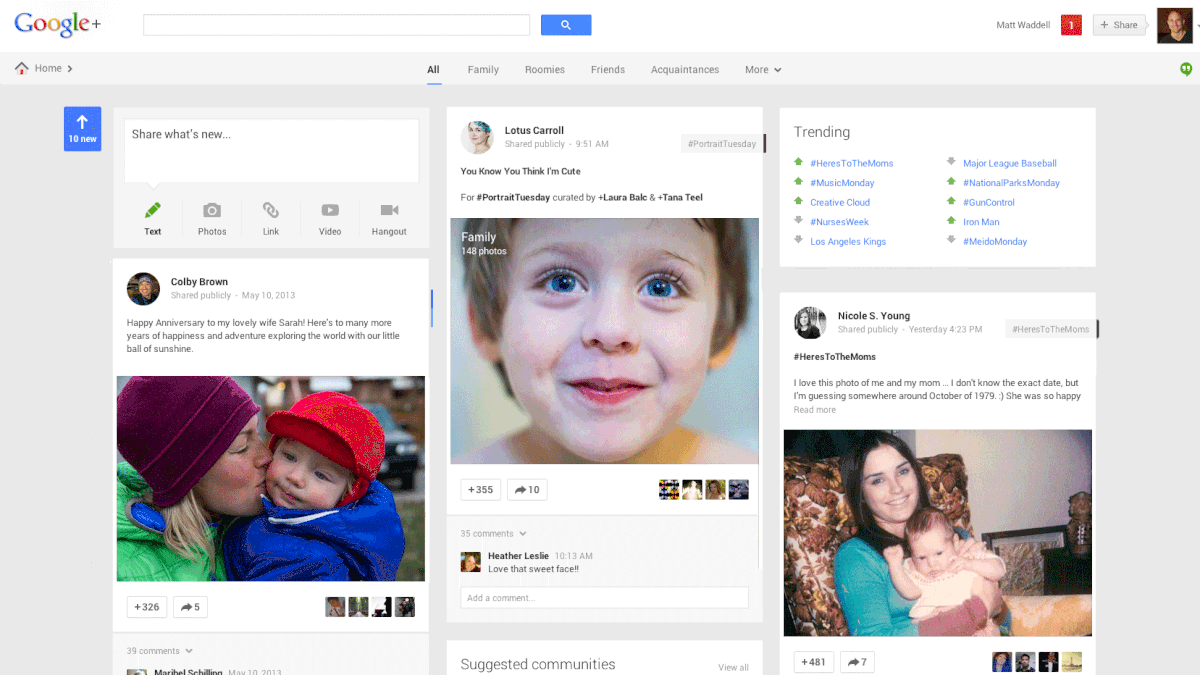This screenshot has height=675, width=1200.
Task: Expand the 35 comments on Lotus's post
Action: tap(494, 534)
